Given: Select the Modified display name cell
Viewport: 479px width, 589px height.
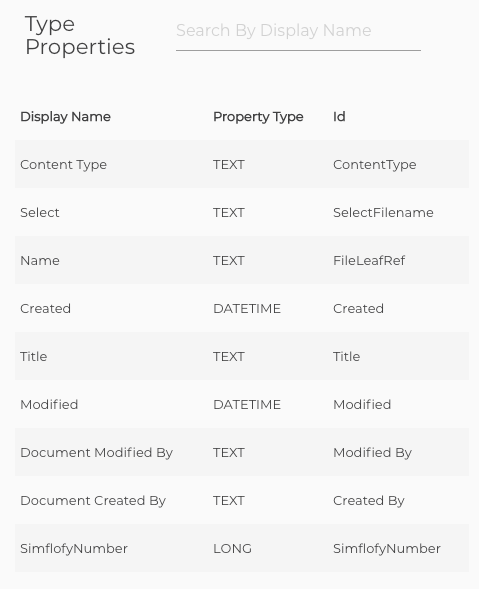Looking at the screenshot, I should tap(49, 405).
